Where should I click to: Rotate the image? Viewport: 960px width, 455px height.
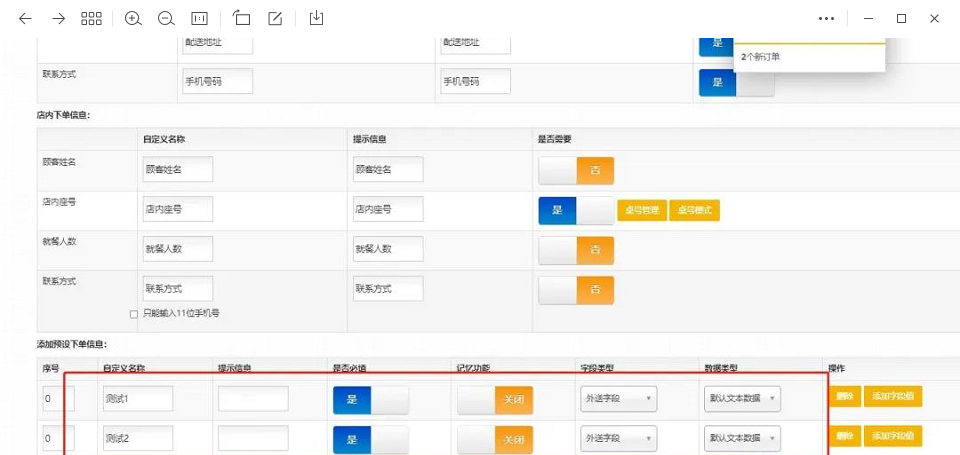click(x=241, y=18)
